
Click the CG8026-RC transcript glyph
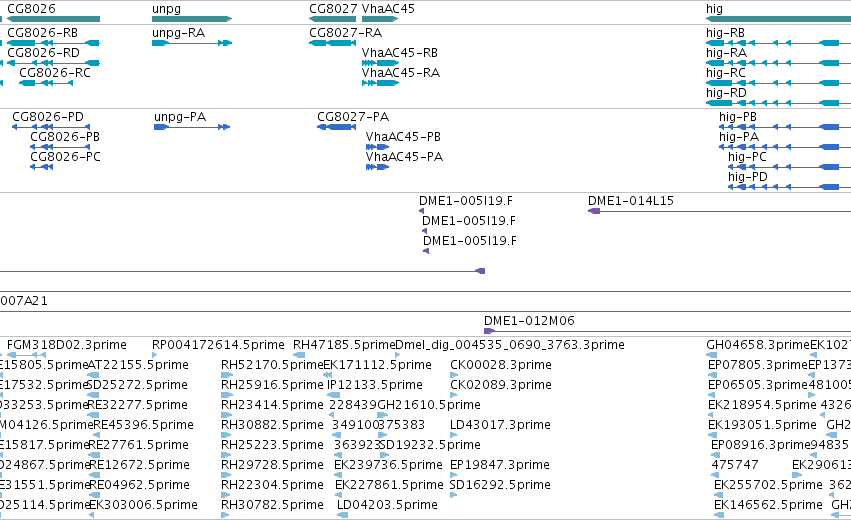click(46, 83)
